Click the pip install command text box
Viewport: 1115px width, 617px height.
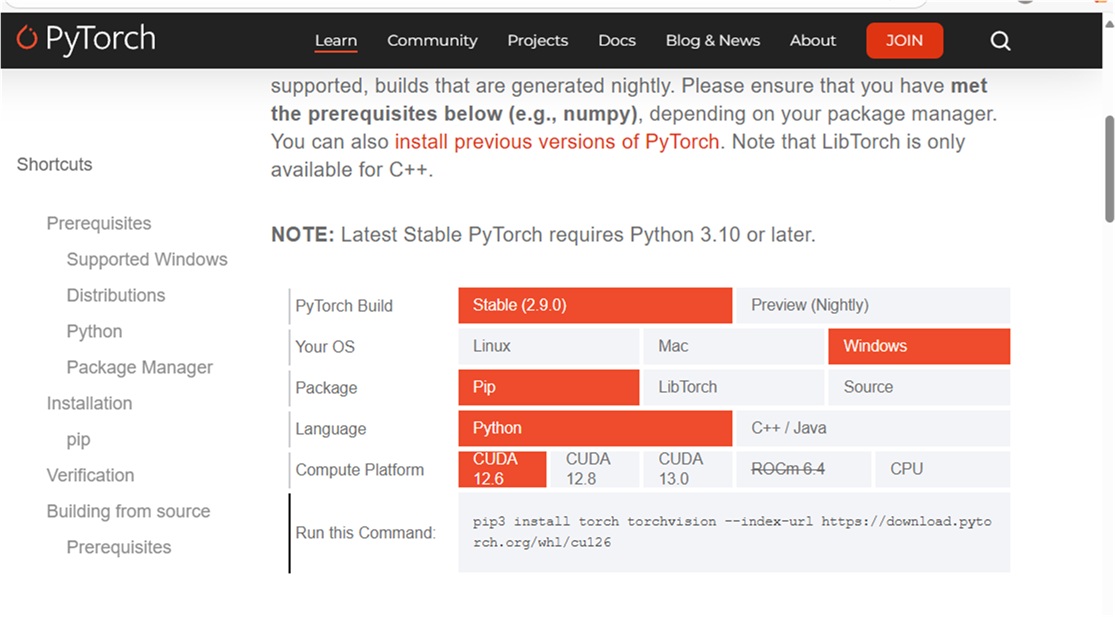pyautogui.click(x=733, y=532)
